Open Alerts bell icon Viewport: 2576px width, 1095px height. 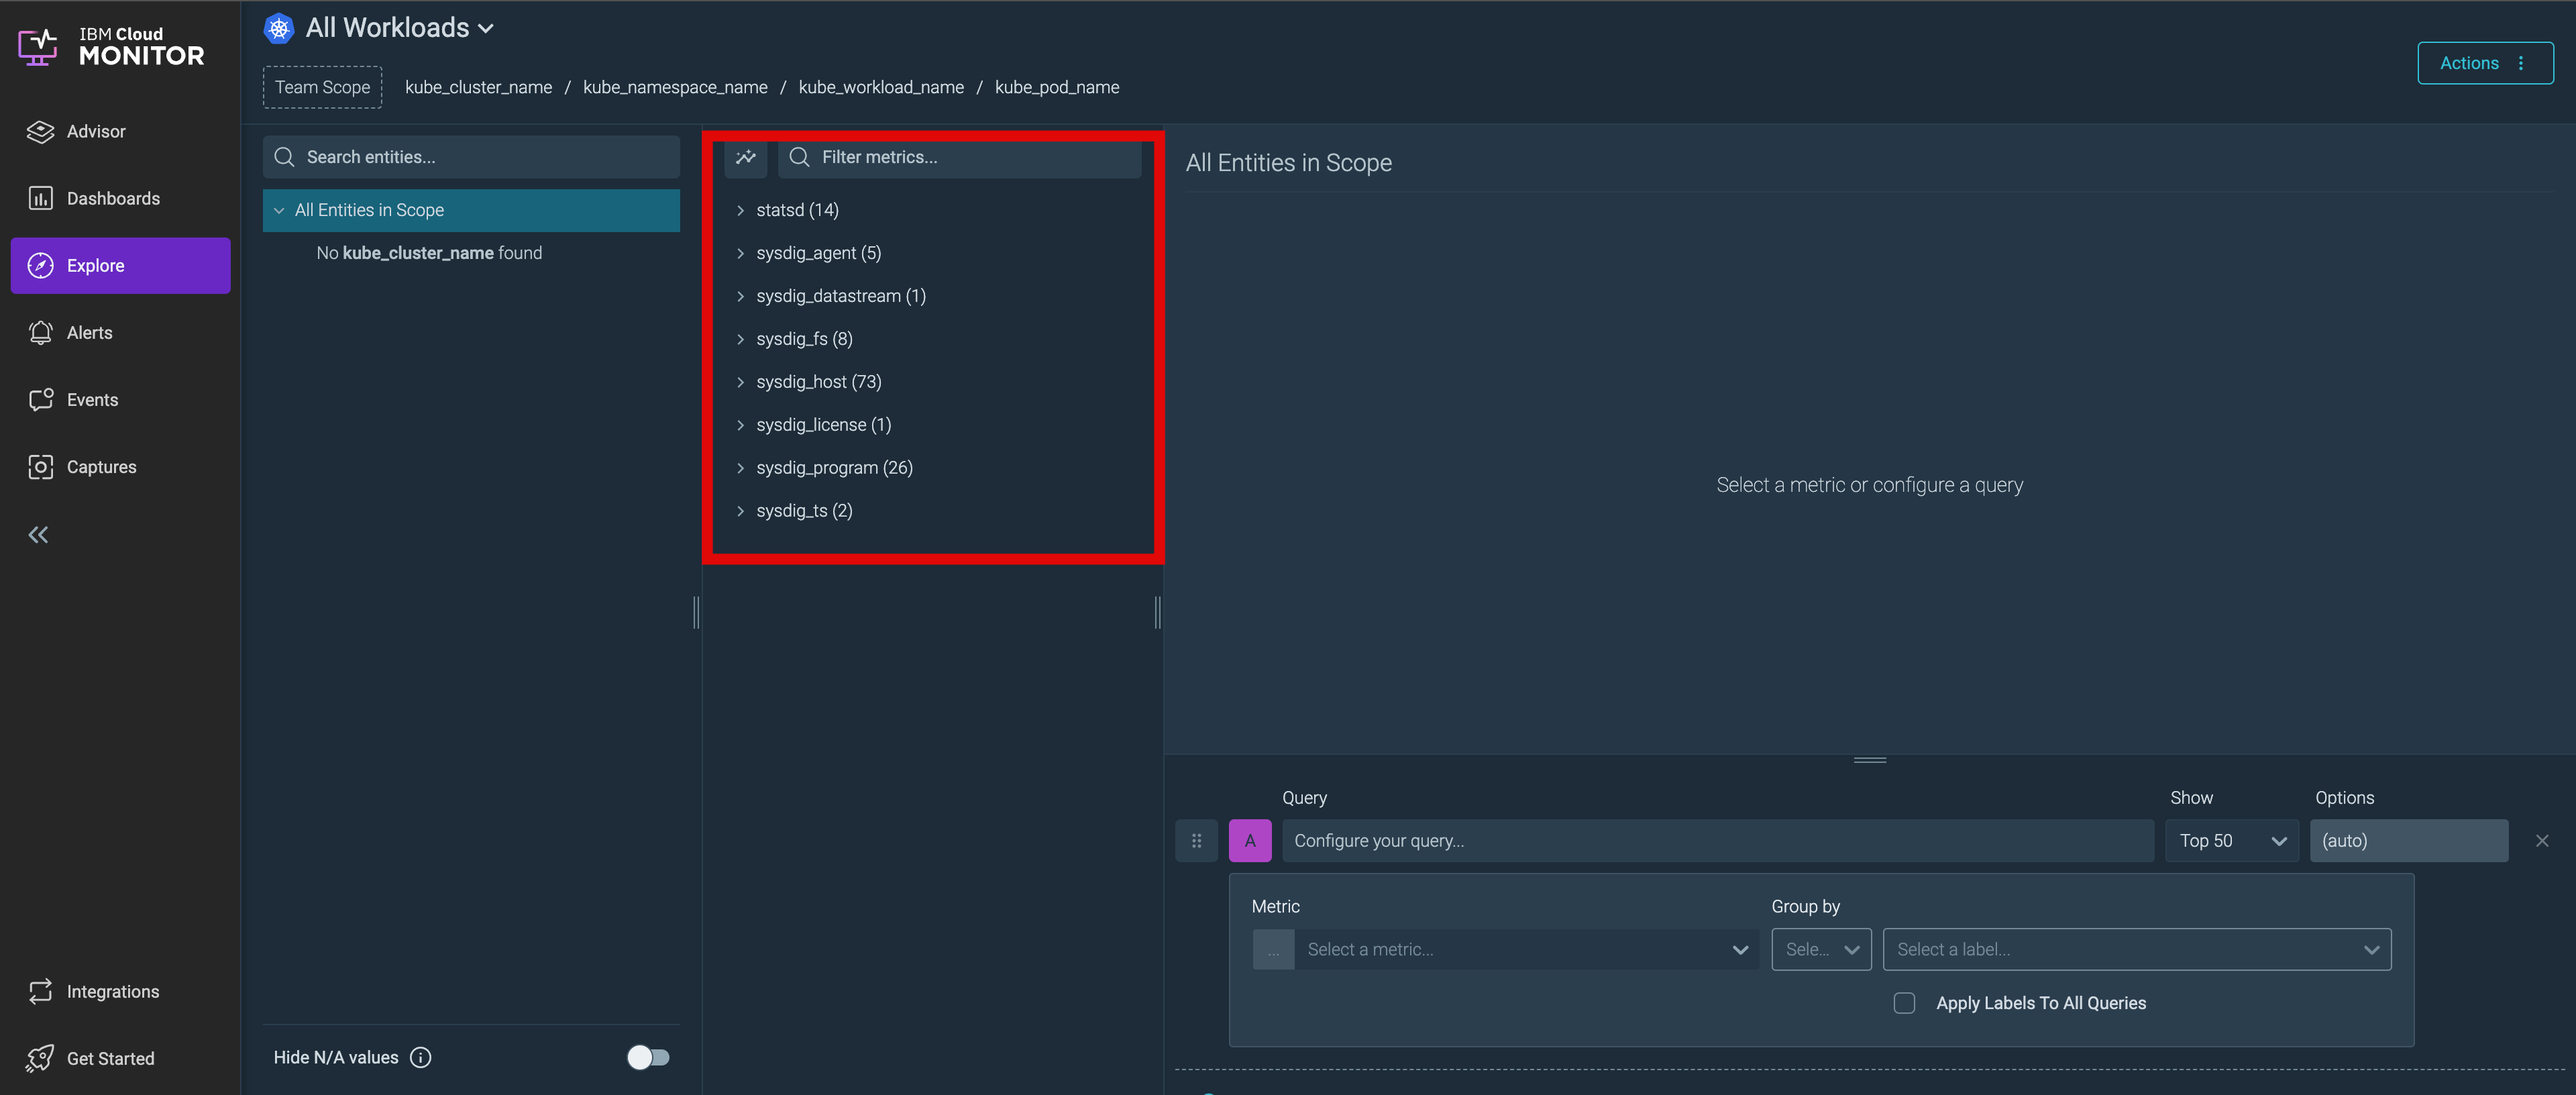(40, 332)
